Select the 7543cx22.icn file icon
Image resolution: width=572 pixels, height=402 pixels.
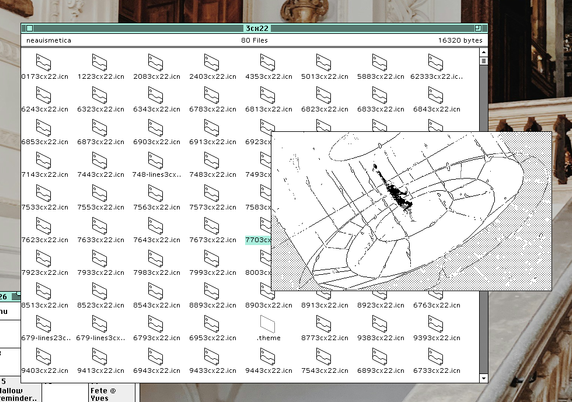click(323, 357)
